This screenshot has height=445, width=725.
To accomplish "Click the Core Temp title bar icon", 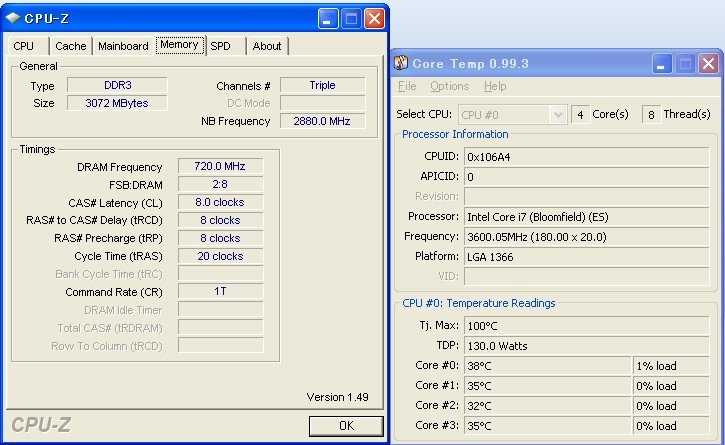I will point(401,64).
